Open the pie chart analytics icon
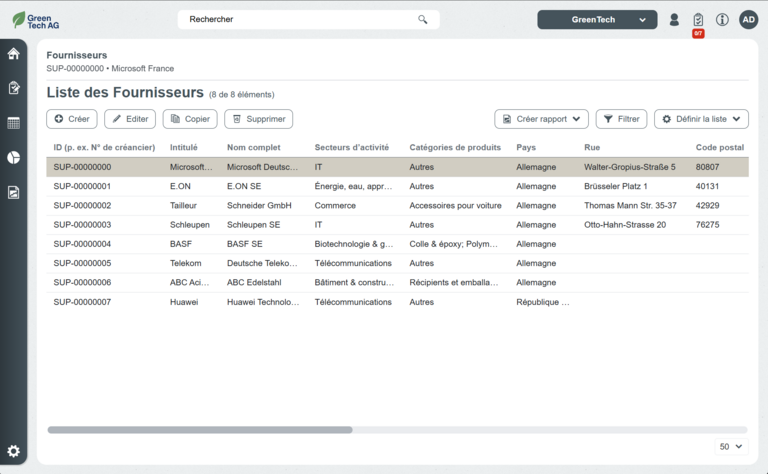 point(13,157)
